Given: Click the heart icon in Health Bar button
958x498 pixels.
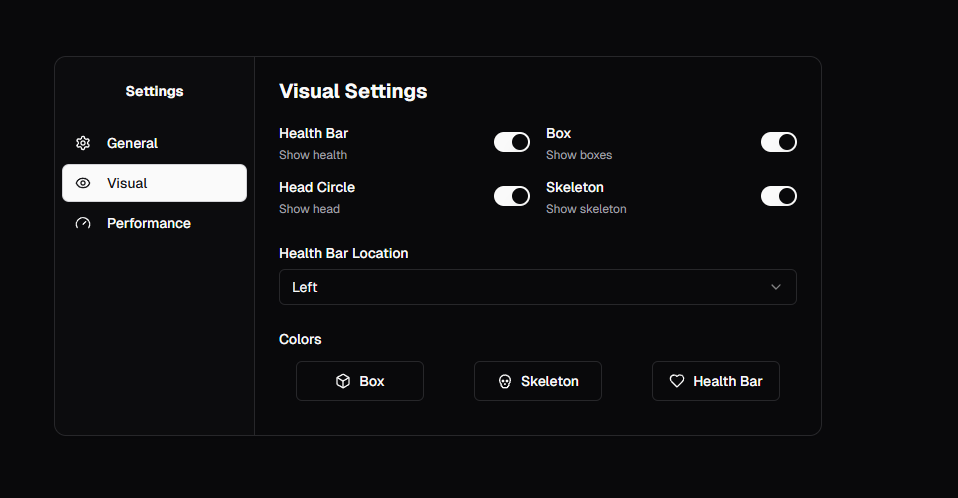Looking at the screenshot, I should click(x=677, y=381).
